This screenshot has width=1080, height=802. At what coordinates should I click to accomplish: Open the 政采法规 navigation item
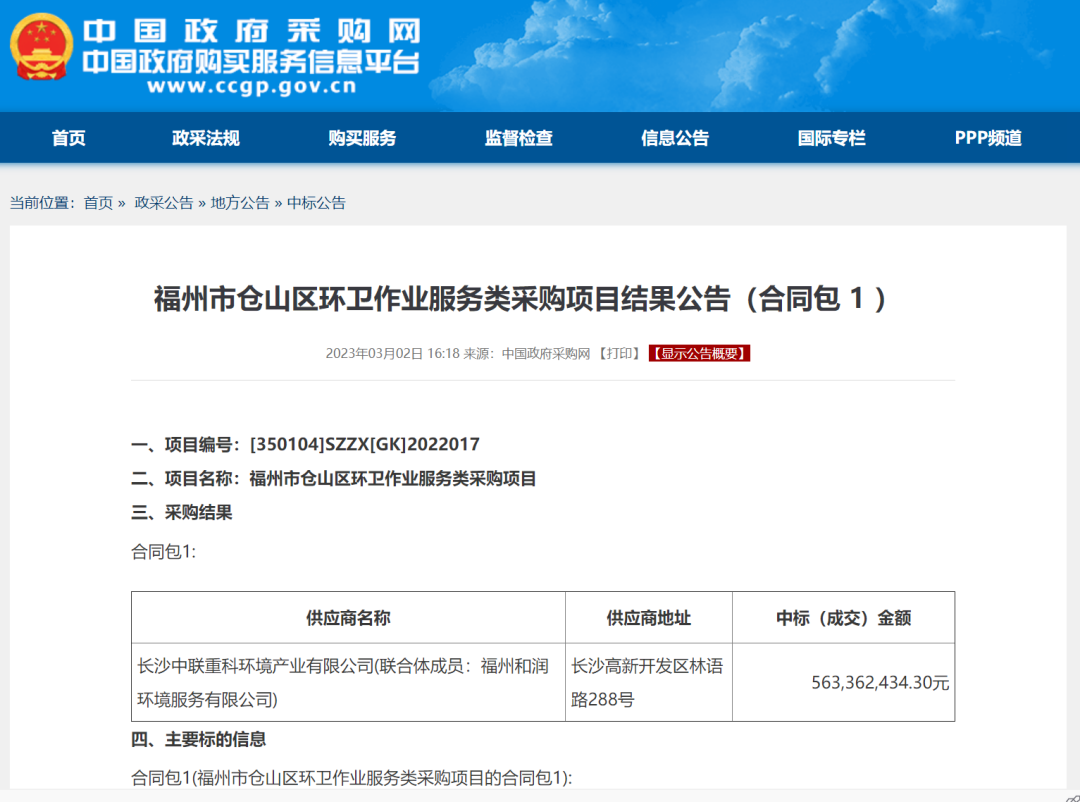point(206,138)
